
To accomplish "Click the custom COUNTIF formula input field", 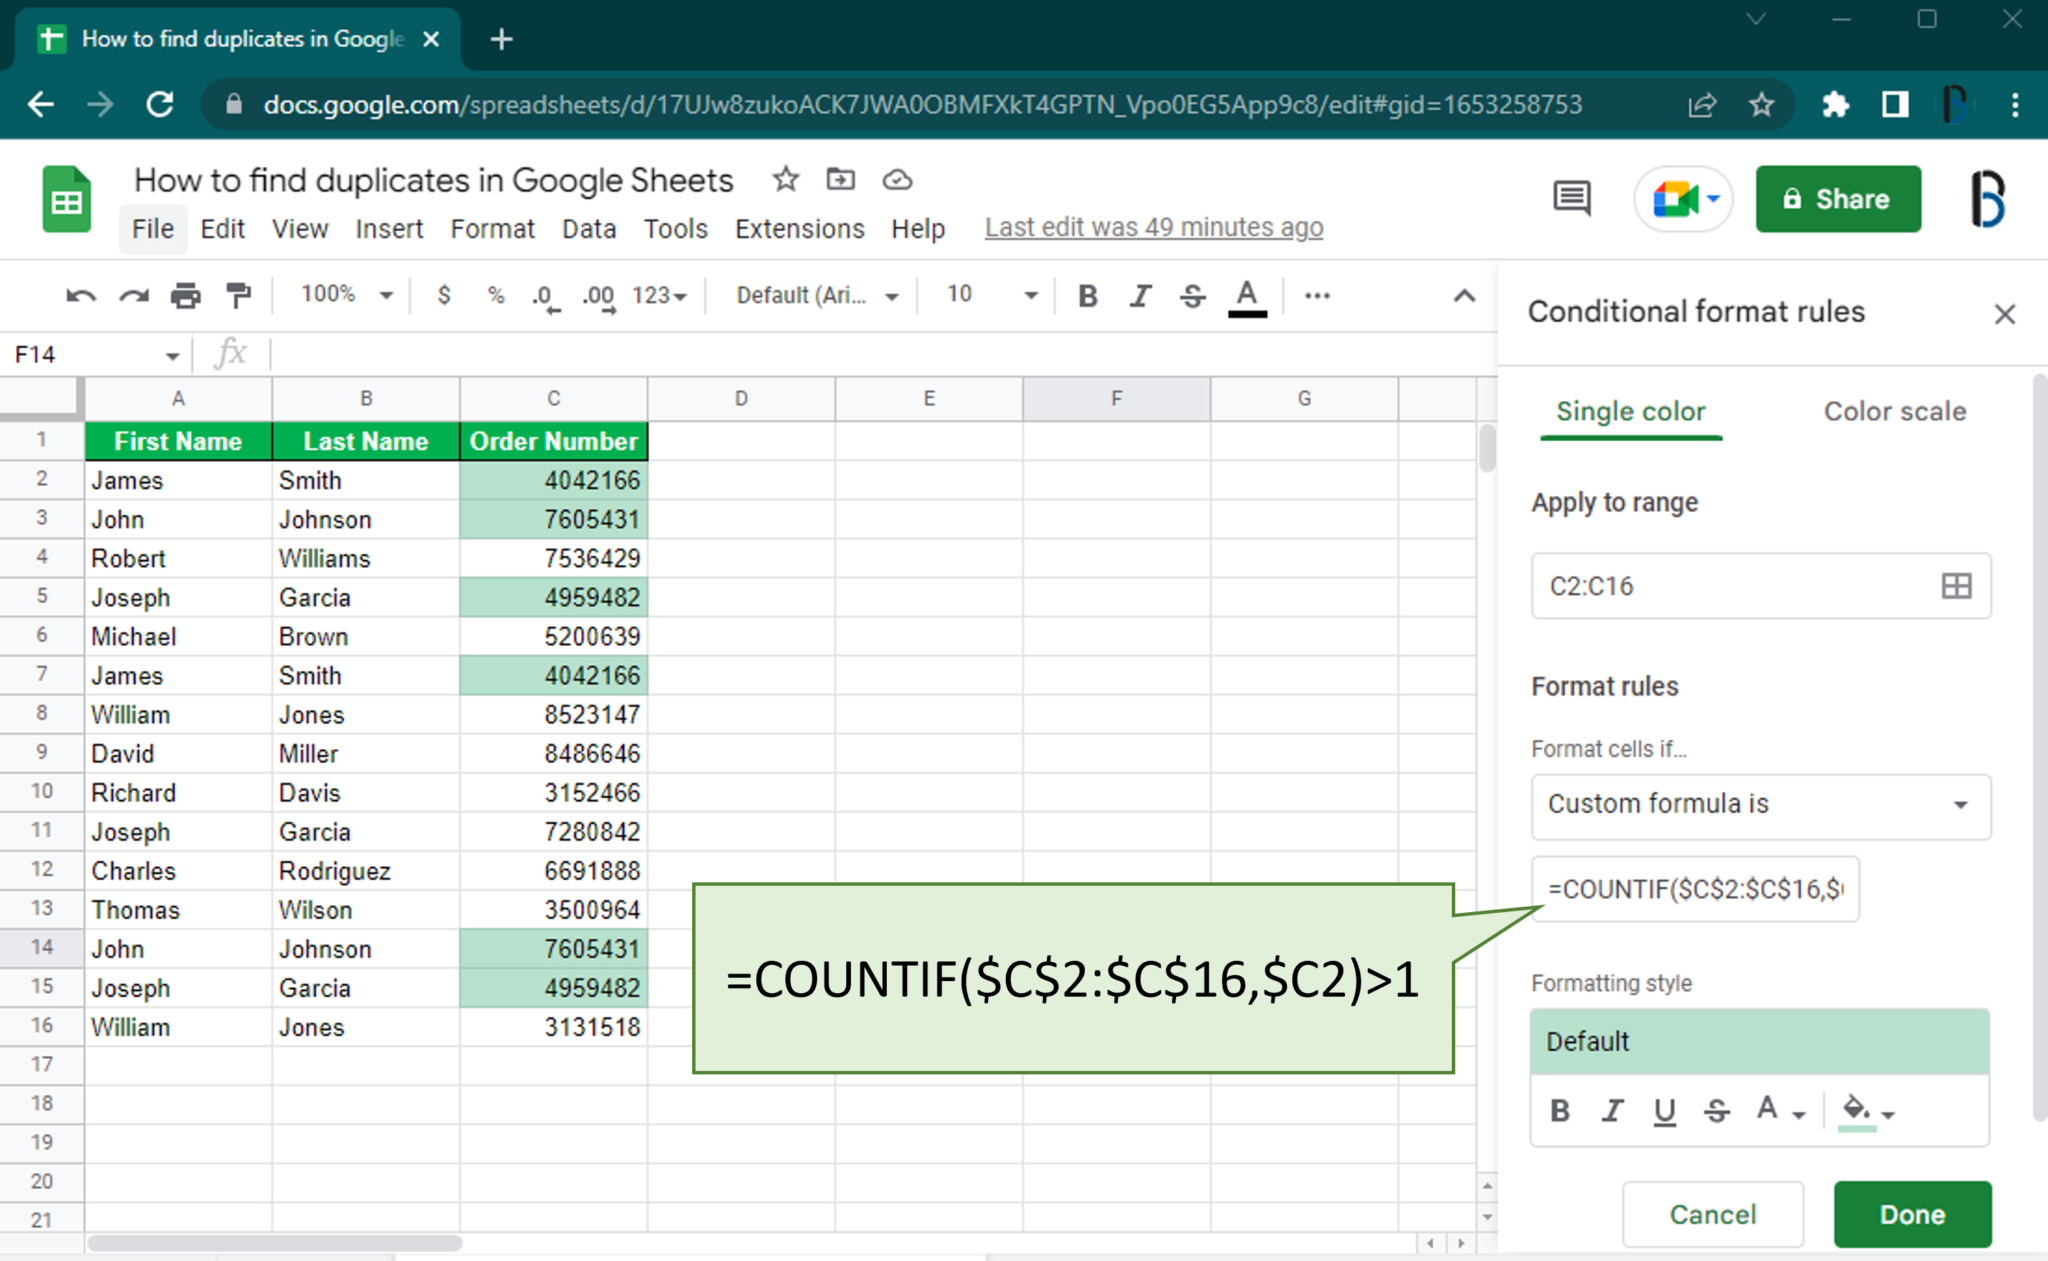I will 1694,889.
